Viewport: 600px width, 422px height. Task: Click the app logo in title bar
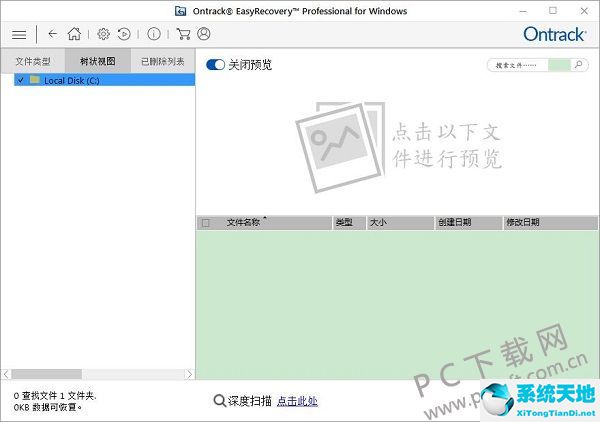[x=181, y=11]
